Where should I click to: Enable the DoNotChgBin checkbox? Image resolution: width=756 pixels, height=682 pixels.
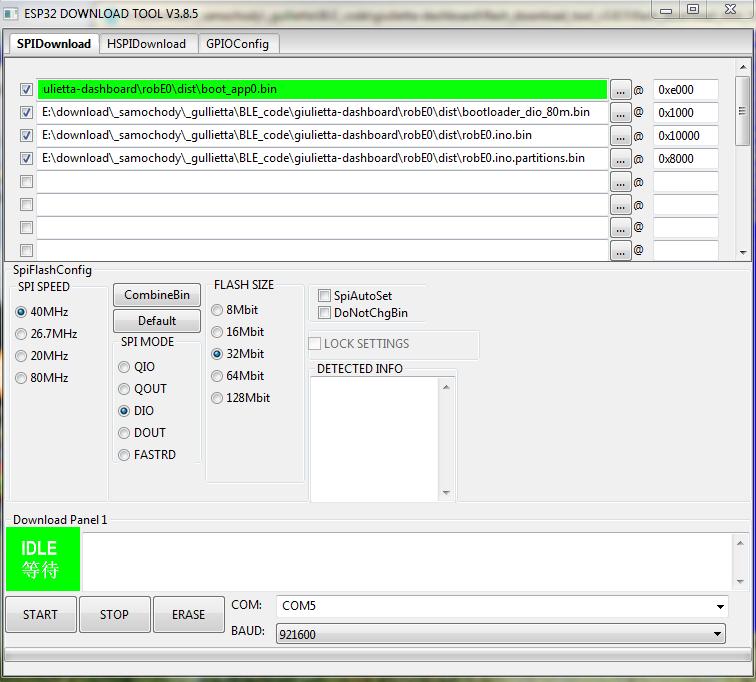[324, 313]
